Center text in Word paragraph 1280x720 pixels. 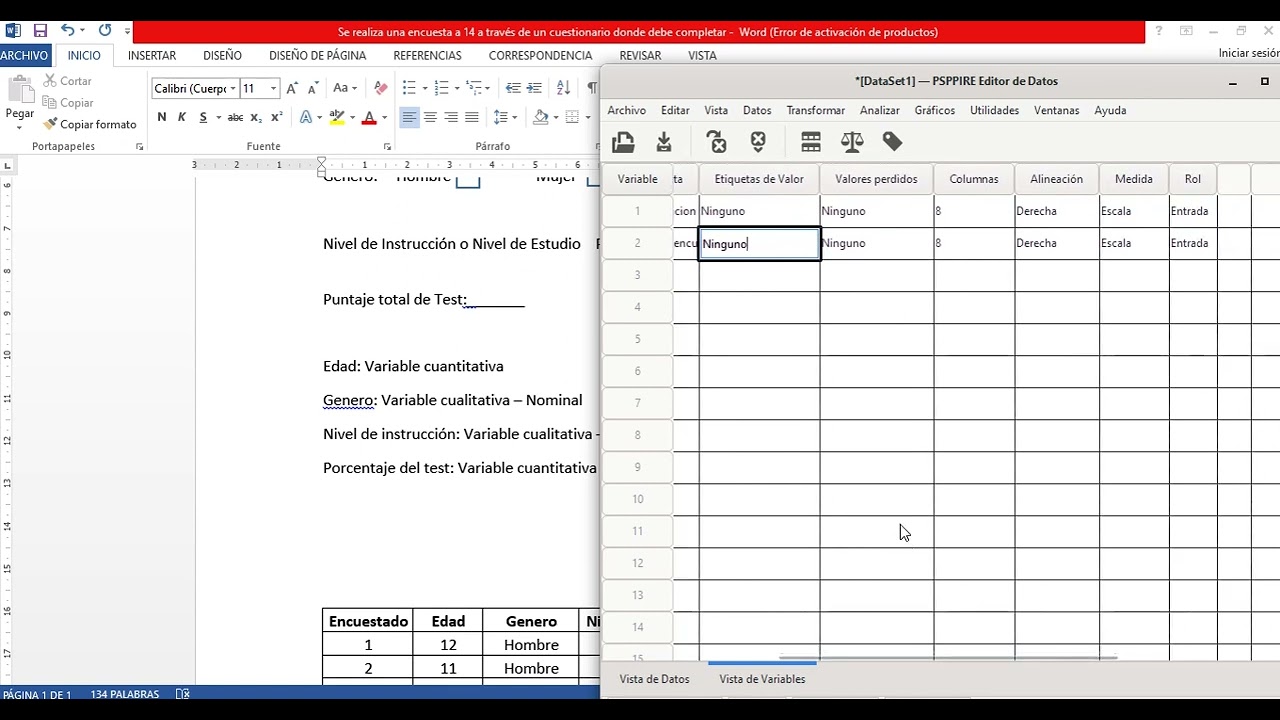[430, 117]
